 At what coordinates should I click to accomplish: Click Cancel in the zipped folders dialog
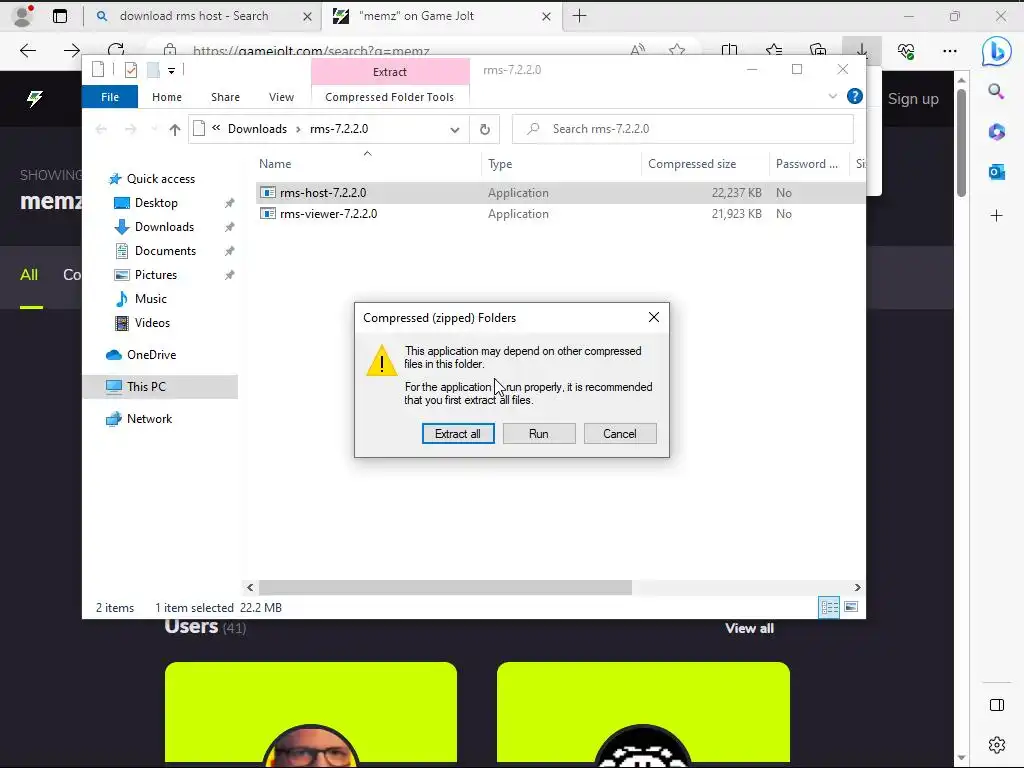click(620, 434)
